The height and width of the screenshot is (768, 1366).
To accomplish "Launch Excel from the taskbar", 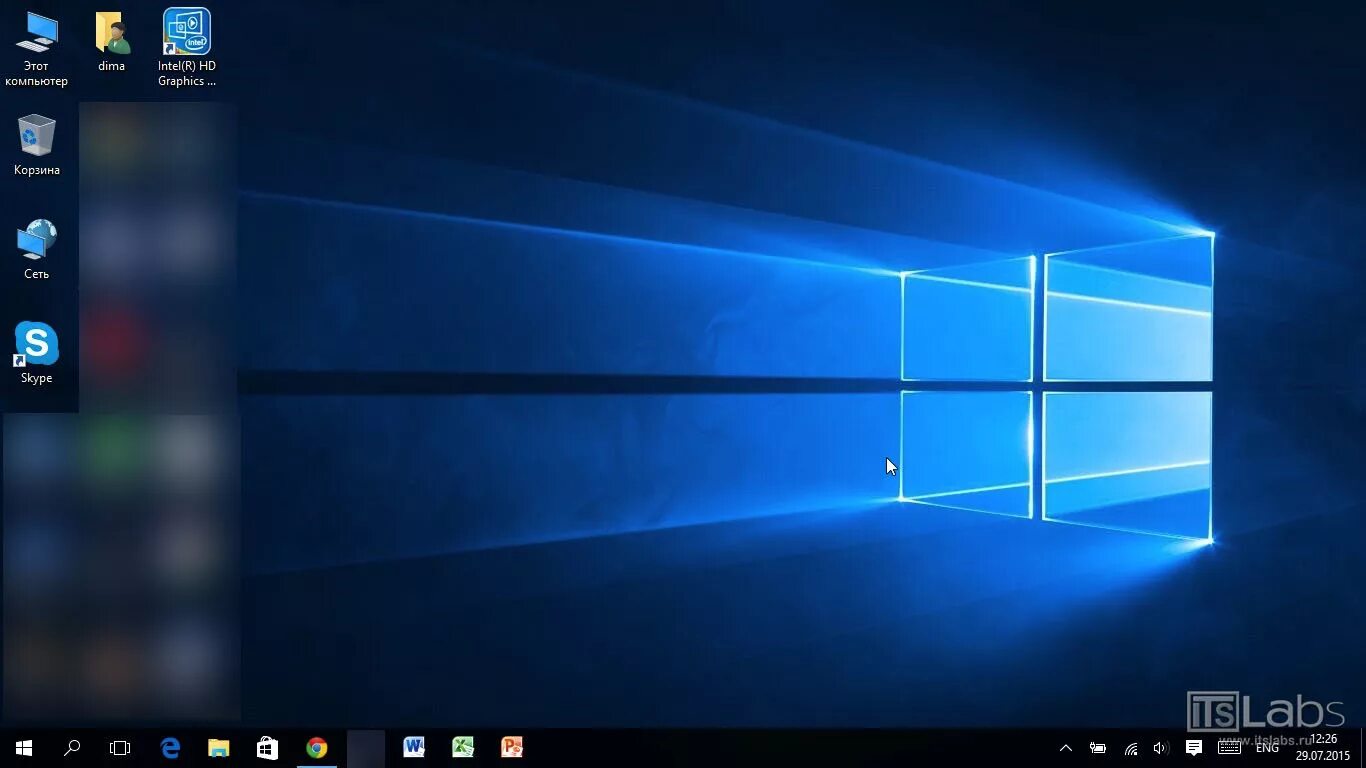I will 463,748.
